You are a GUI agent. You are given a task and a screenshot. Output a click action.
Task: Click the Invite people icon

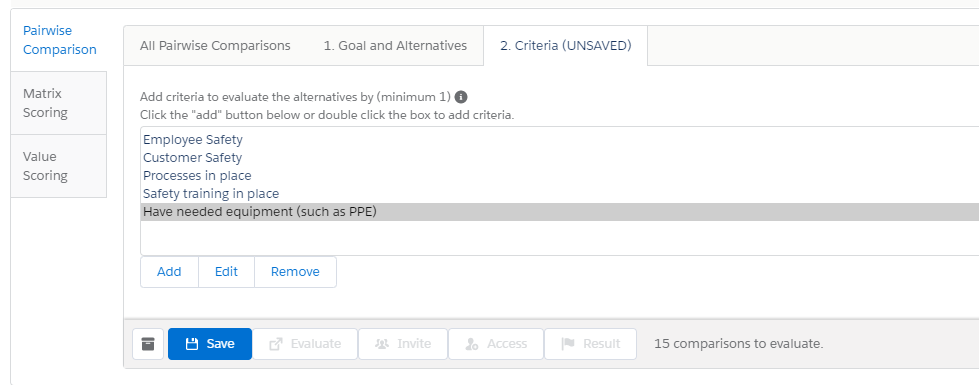(x=381, y=344)
